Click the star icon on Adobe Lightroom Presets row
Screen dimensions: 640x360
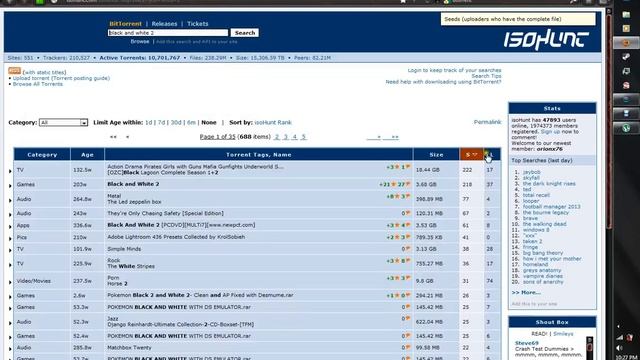pos(397,237)
